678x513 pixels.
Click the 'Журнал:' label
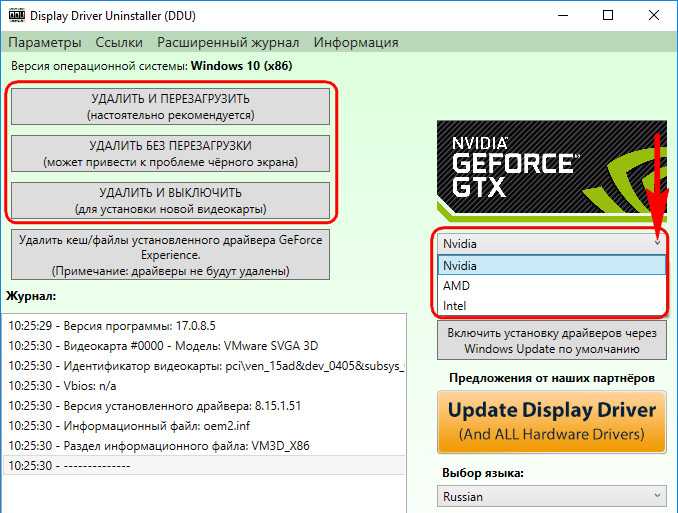point(31,296)
